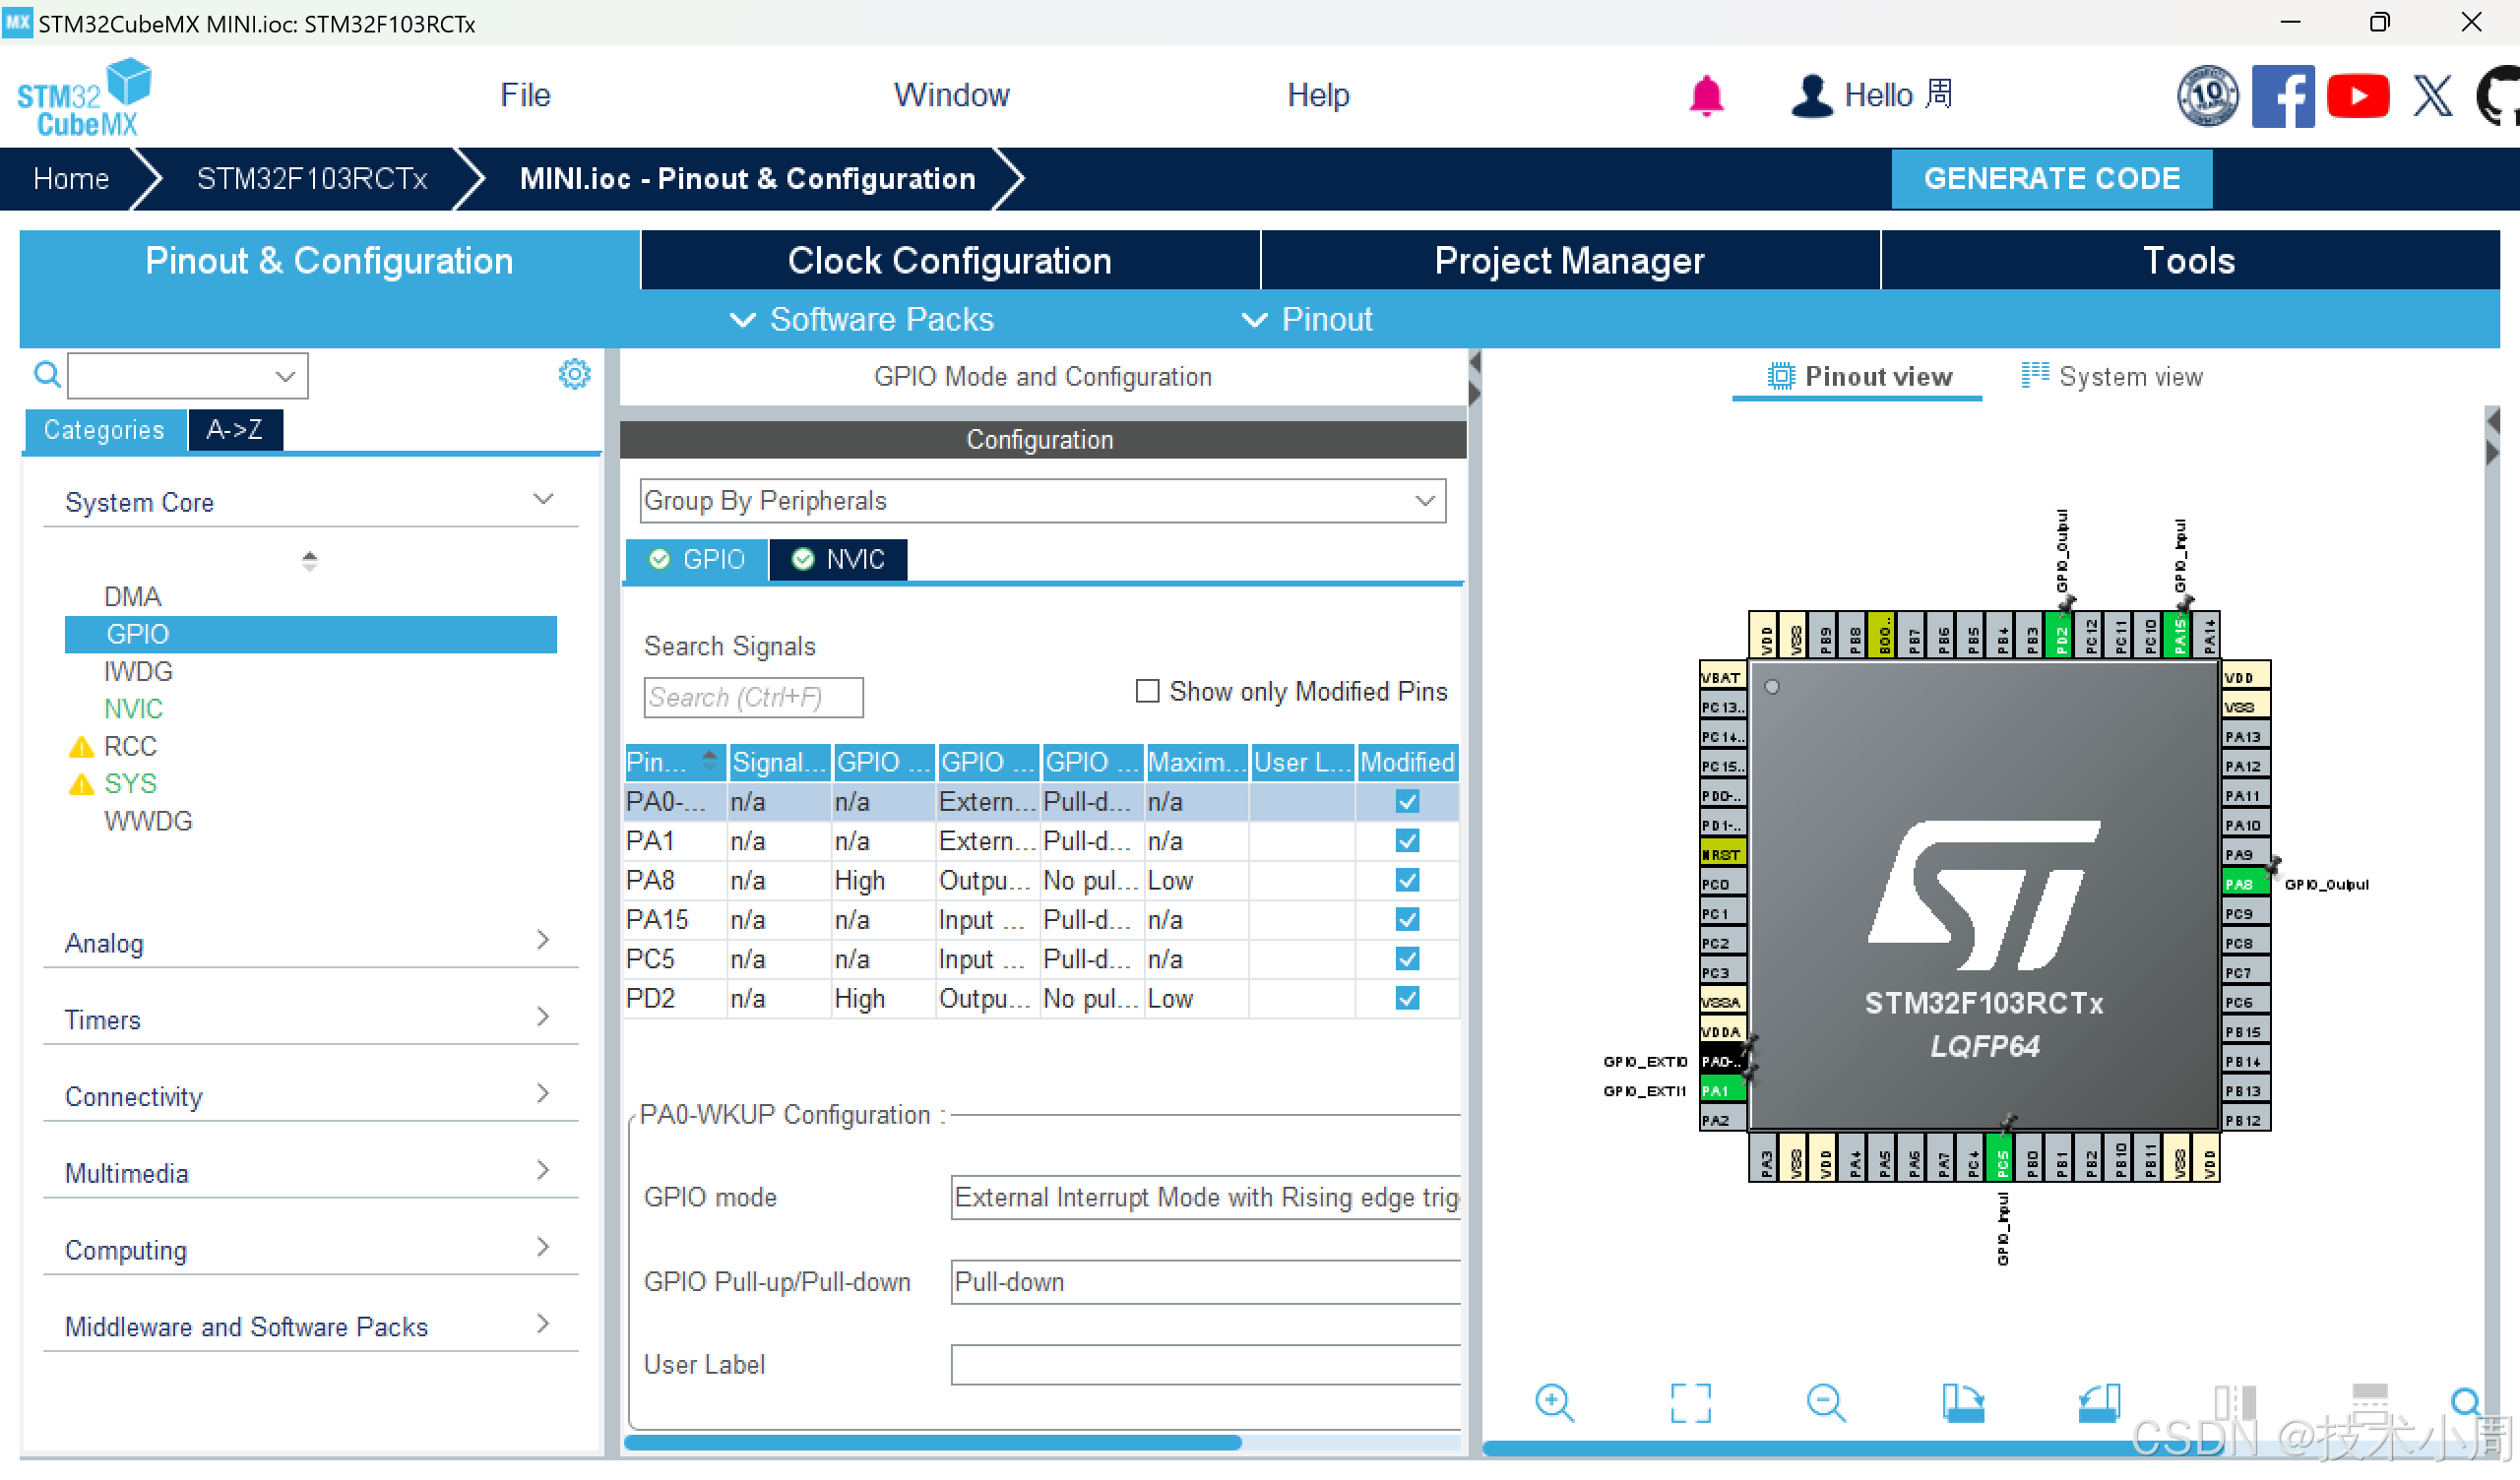Click the zoom in magnifier icon
The width and height of the screenshot is (2520, 1480).
1554,1402
